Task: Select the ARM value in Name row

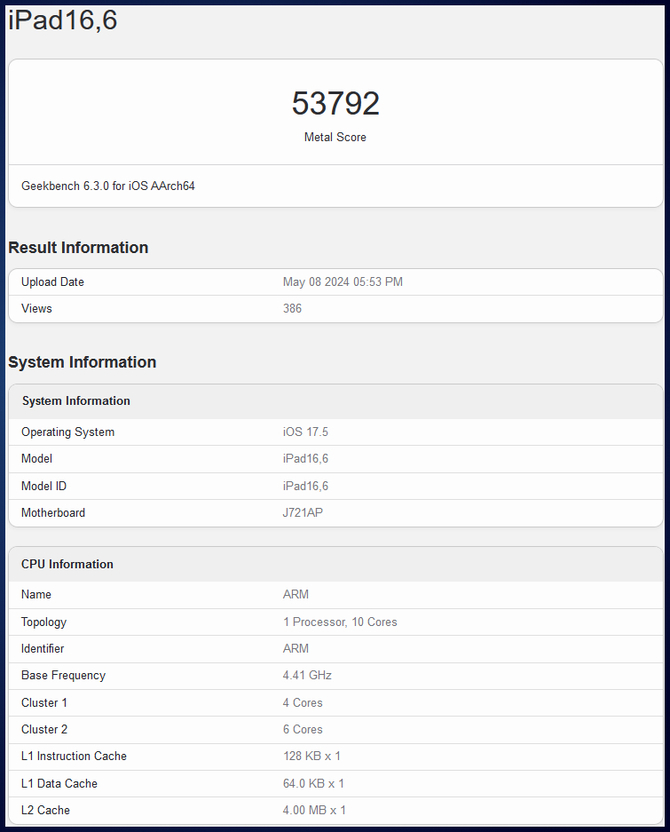Action: [x=295, y=594]
